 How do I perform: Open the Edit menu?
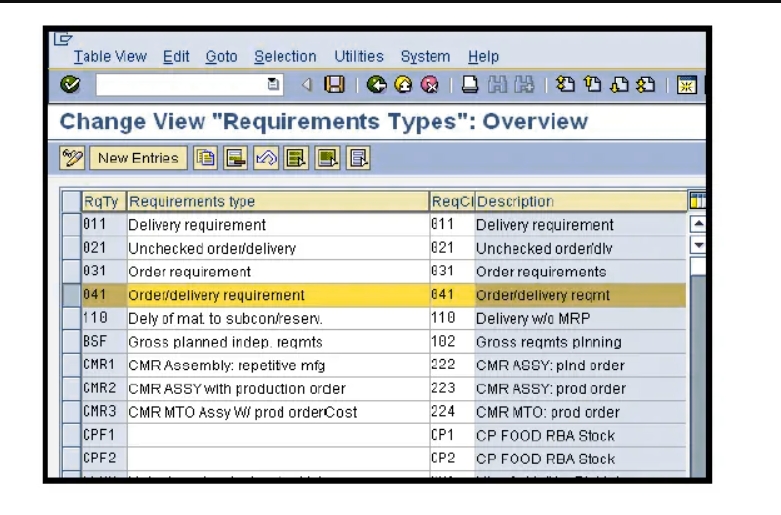176,56
